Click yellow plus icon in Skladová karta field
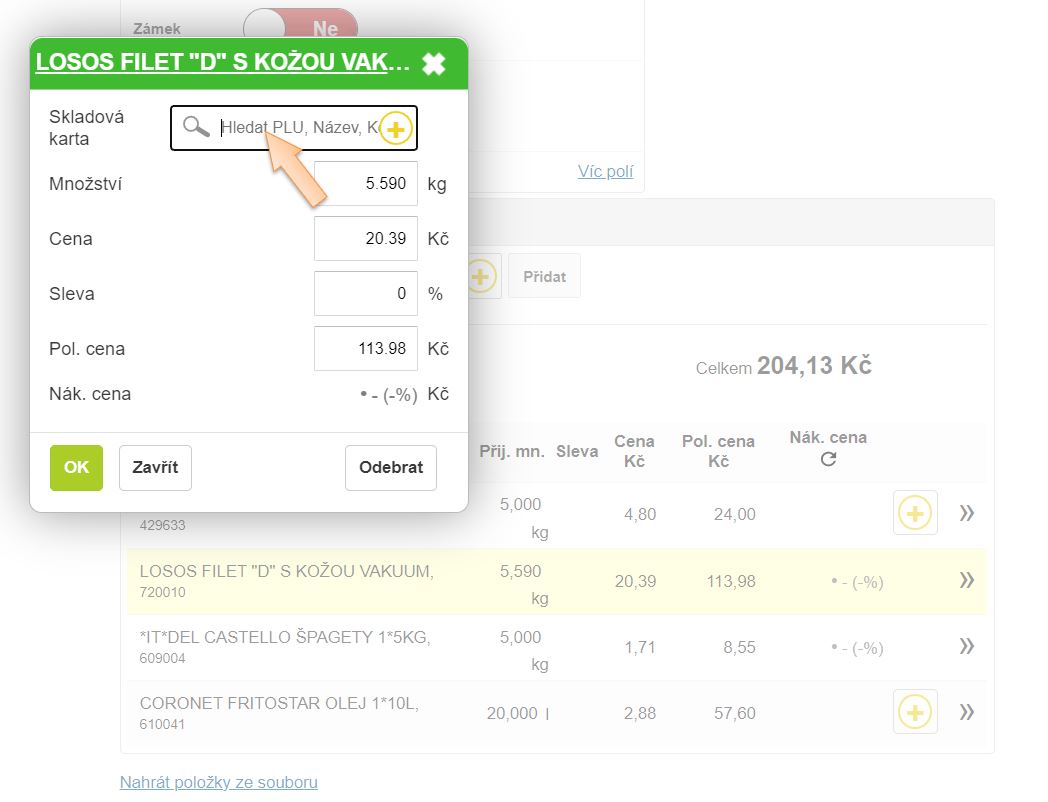Image resolution: width=1048 pixels, height=802 pixels. [x=396, y=129]
